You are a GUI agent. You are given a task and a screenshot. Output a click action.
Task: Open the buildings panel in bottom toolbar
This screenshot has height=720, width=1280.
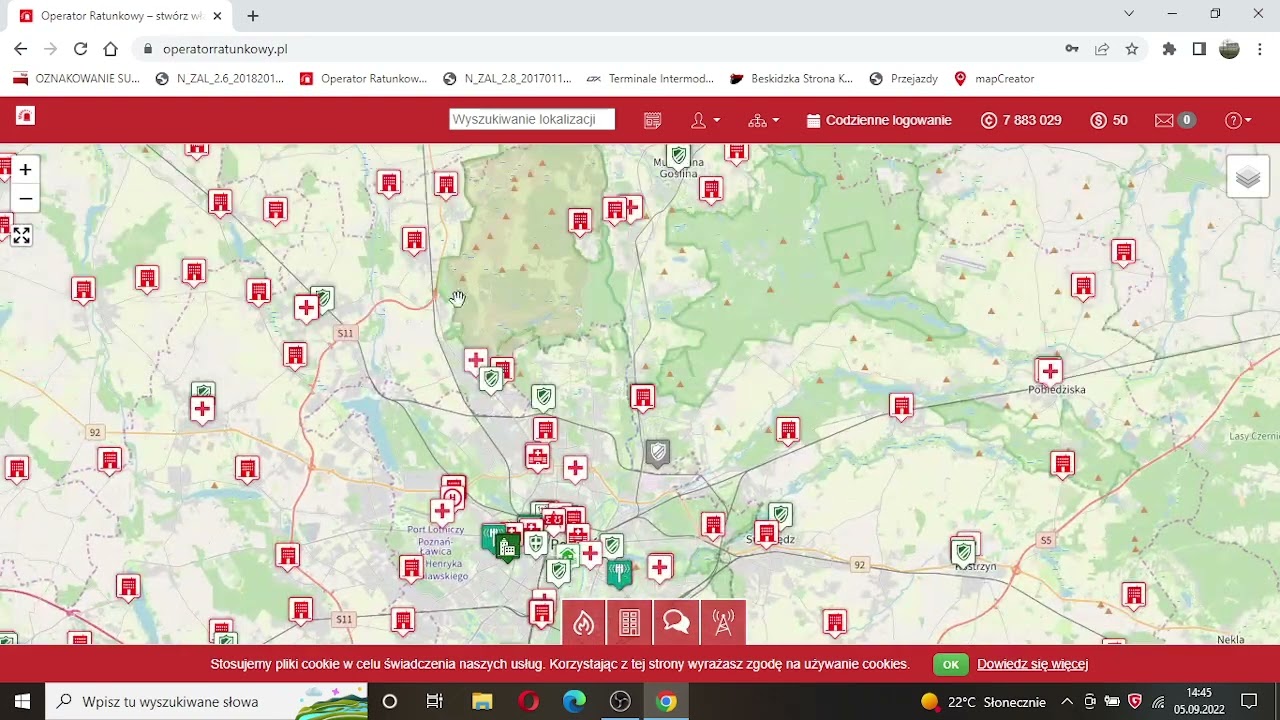pos(630,622)
